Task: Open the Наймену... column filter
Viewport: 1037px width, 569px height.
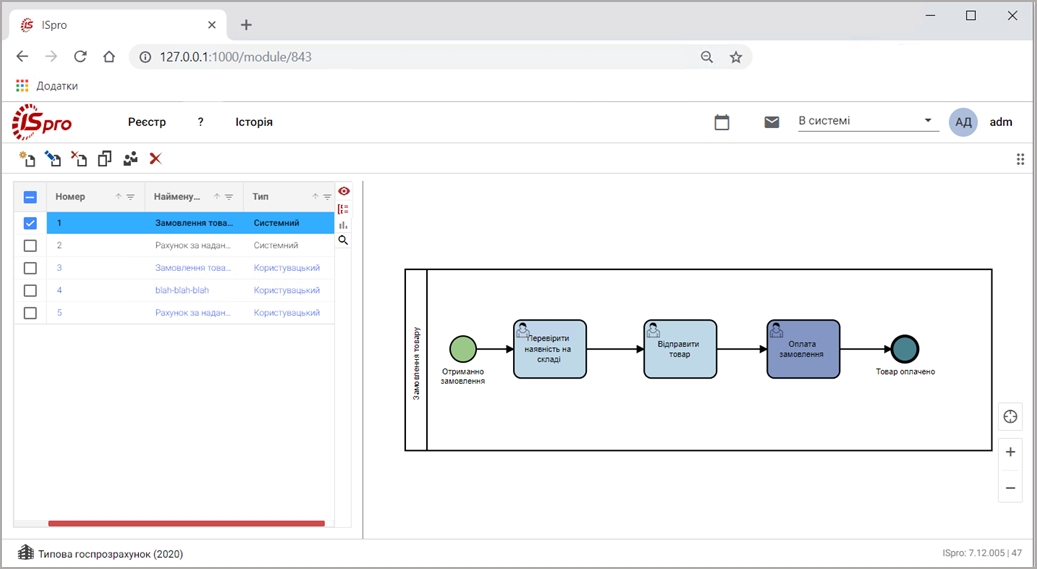Action: [x=229, y=197]
